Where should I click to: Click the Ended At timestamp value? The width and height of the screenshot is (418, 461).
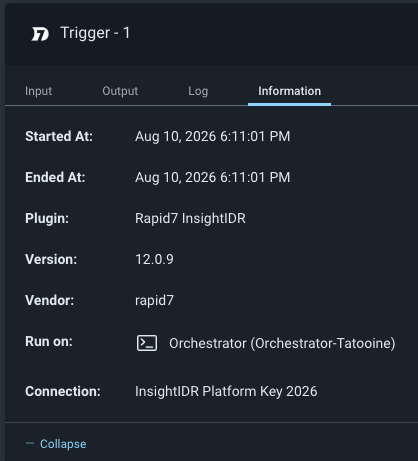pyautogui.click(x=212, y=177)
